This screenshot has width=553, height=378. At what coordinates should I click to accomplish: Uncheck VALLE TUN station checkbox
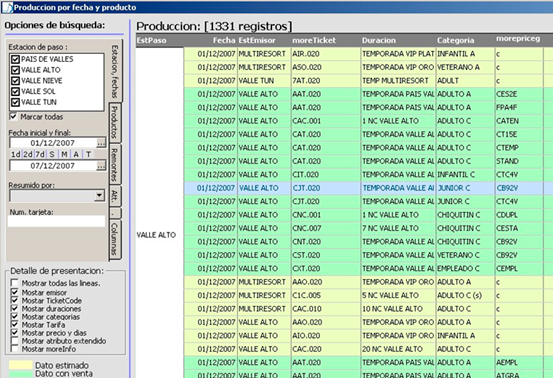point(15,102)
